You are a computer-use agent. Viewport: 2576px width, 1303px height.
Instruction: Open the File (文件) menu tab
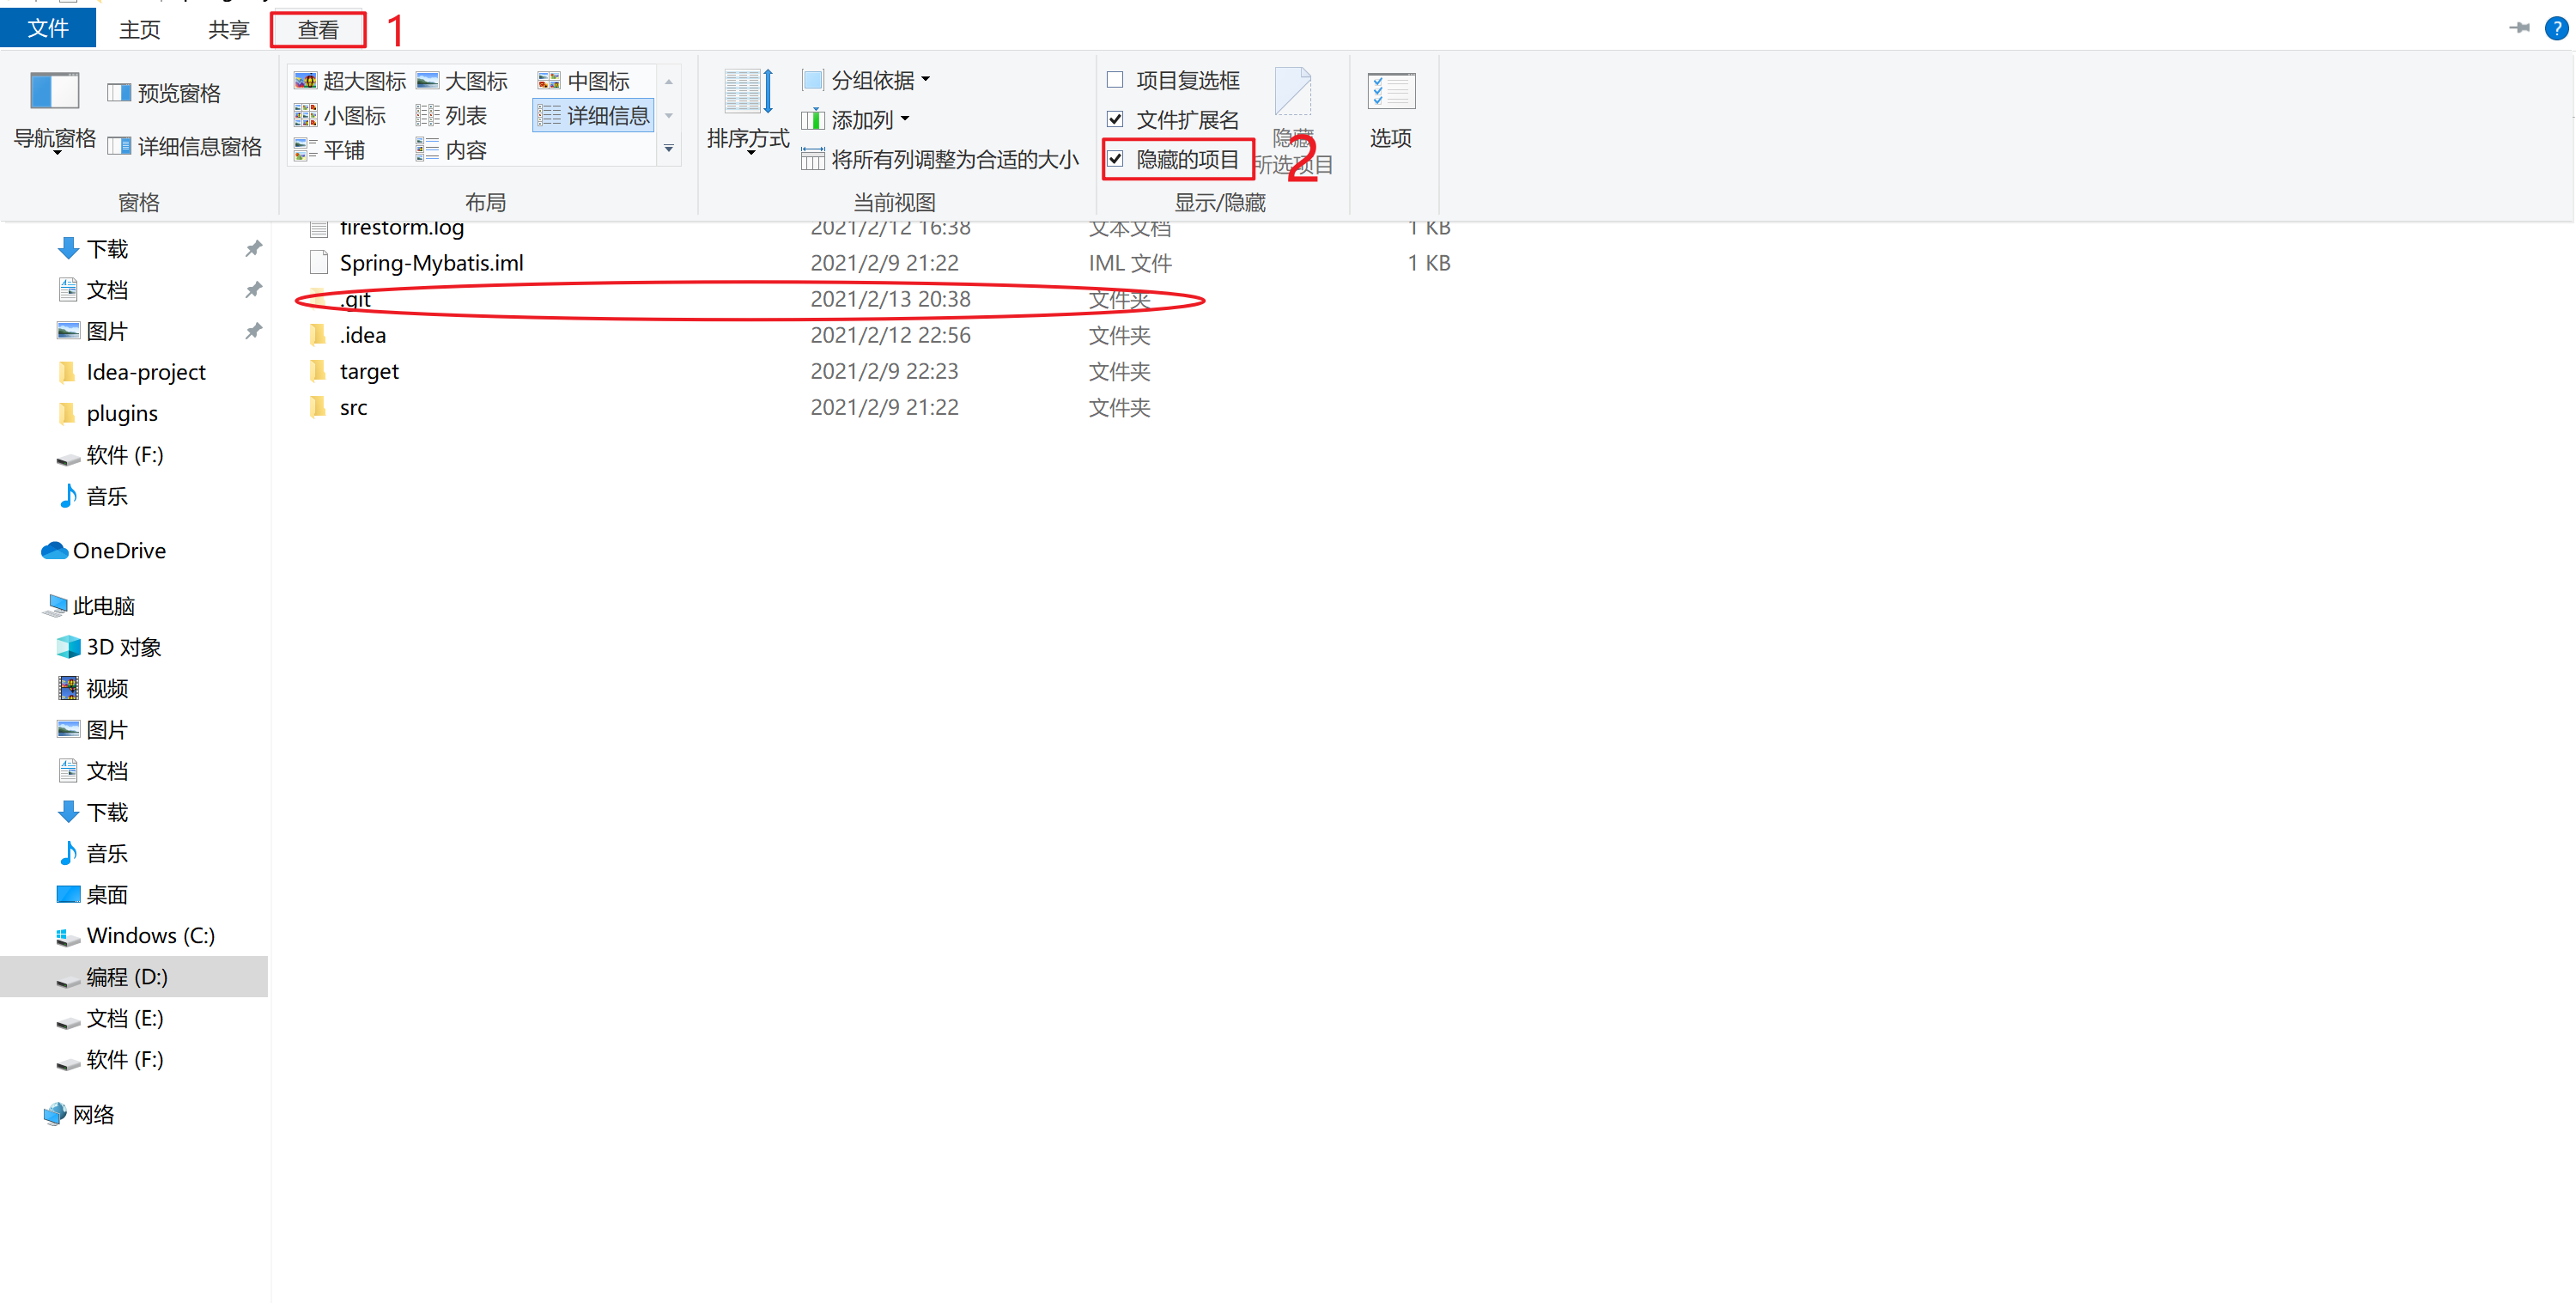pos(48,28)
